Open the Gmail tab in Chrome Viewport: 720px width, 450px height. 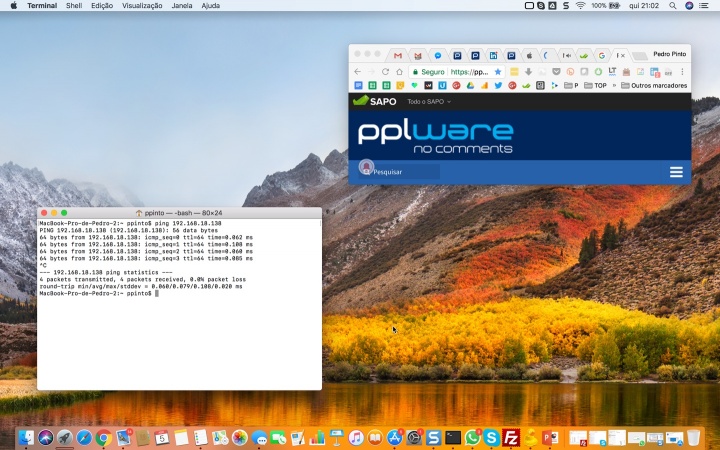point(398,55)
